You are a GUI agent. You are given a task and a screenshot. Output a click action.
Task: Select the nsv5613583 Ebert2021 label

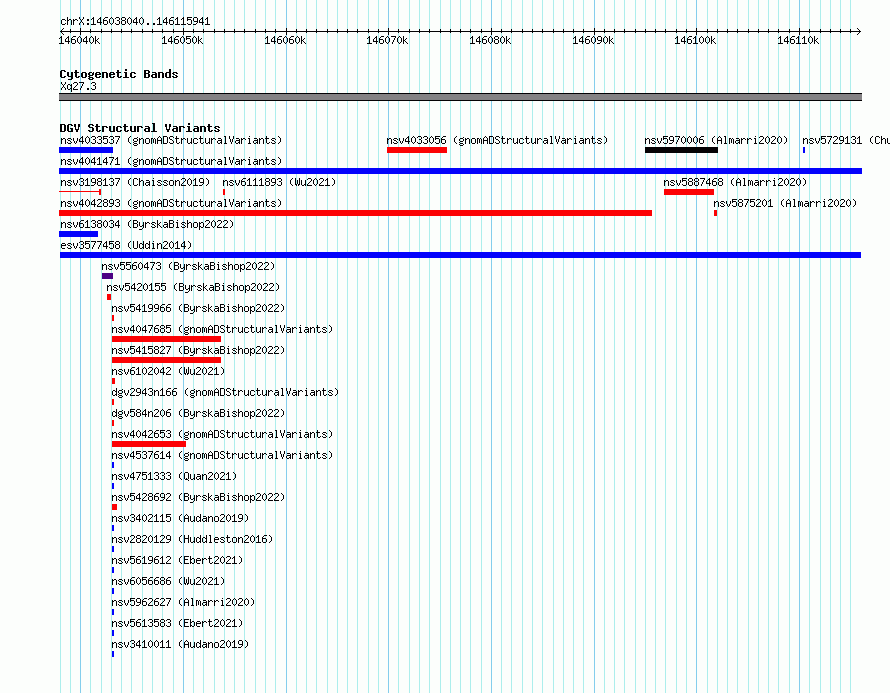click(x=177, y=623)
